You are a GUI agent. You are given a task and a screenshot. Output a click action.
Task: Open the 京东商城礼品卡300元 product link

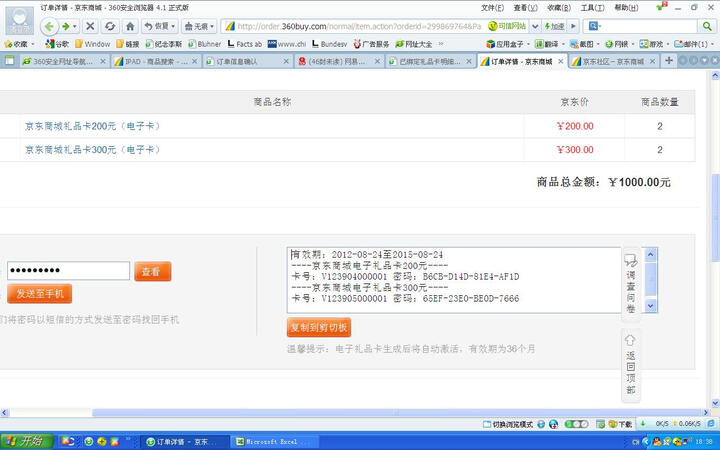coord(92,149)
